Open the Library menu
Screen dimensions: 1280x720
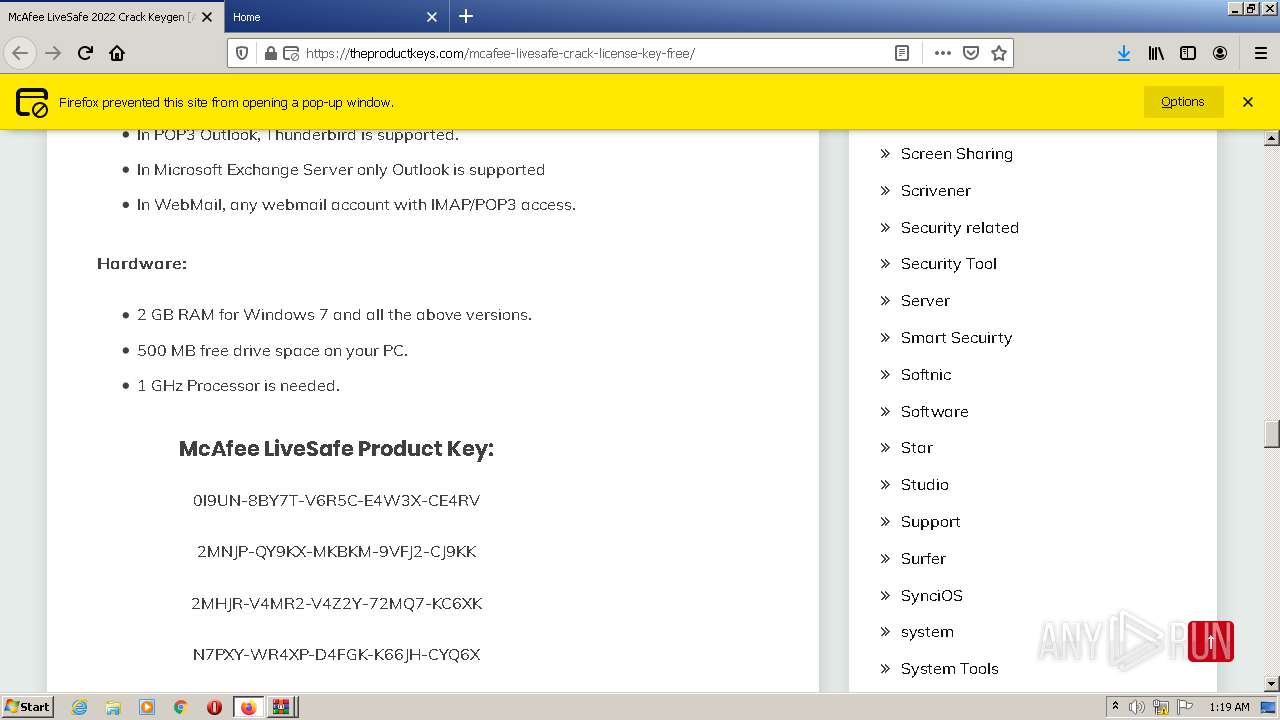[1156, 53]
